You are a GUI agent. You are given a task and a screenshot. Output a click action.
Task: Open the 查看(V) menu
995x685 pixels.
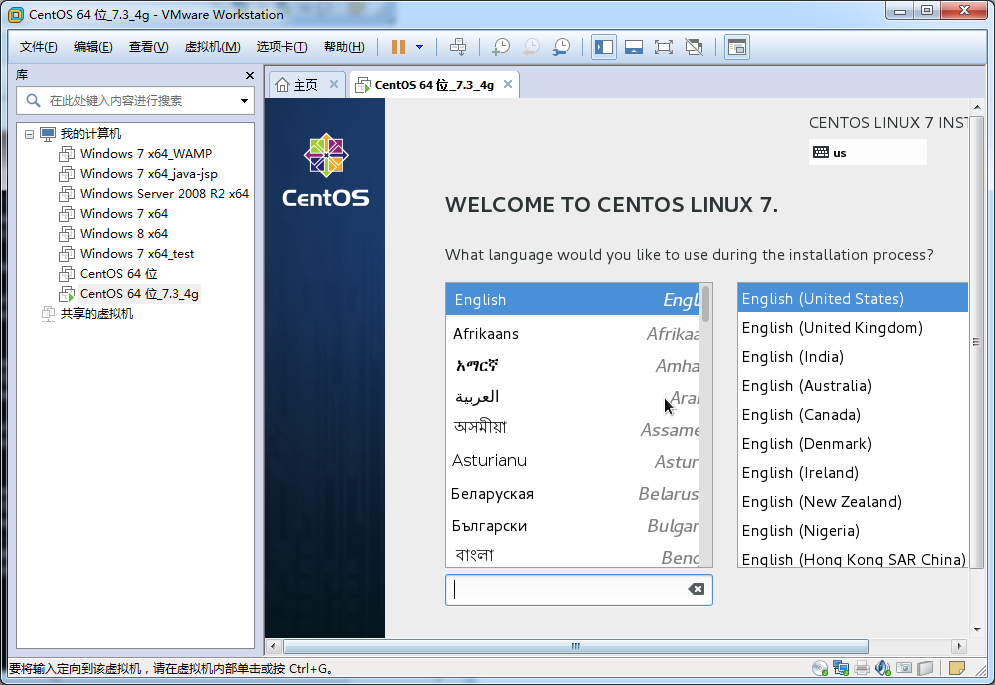tap(148, 47)
